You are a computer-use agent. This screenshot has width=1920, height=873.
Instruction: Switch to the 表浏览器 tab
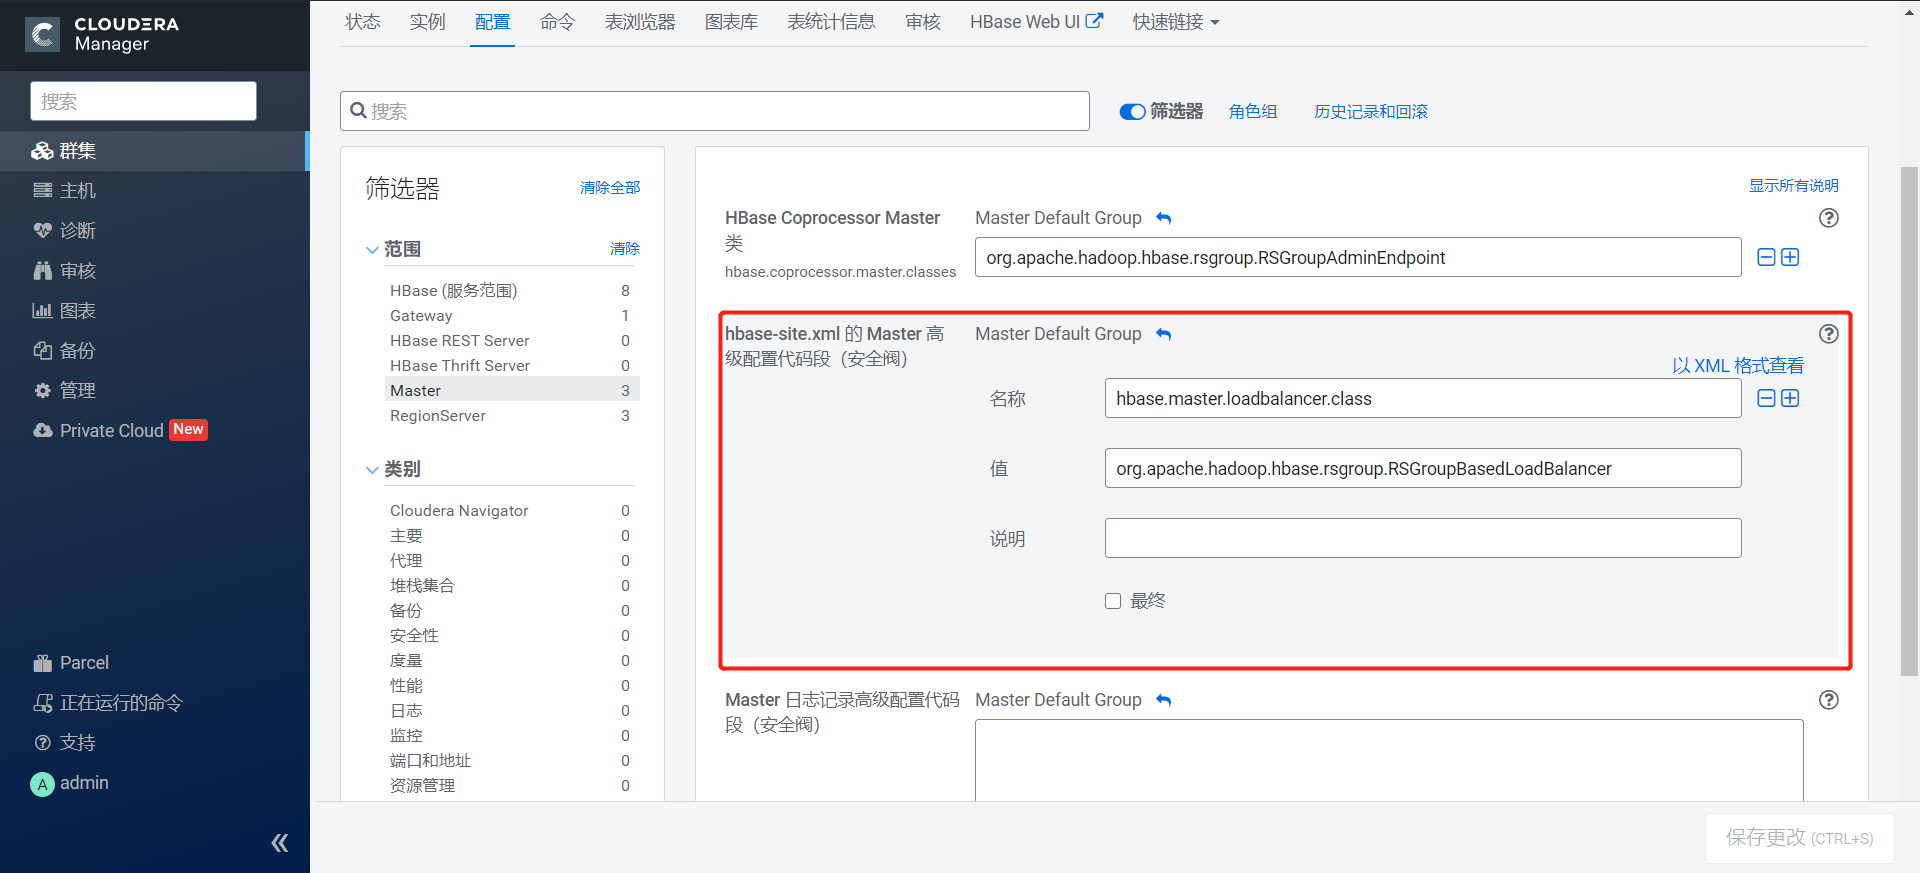click(640, 22)
